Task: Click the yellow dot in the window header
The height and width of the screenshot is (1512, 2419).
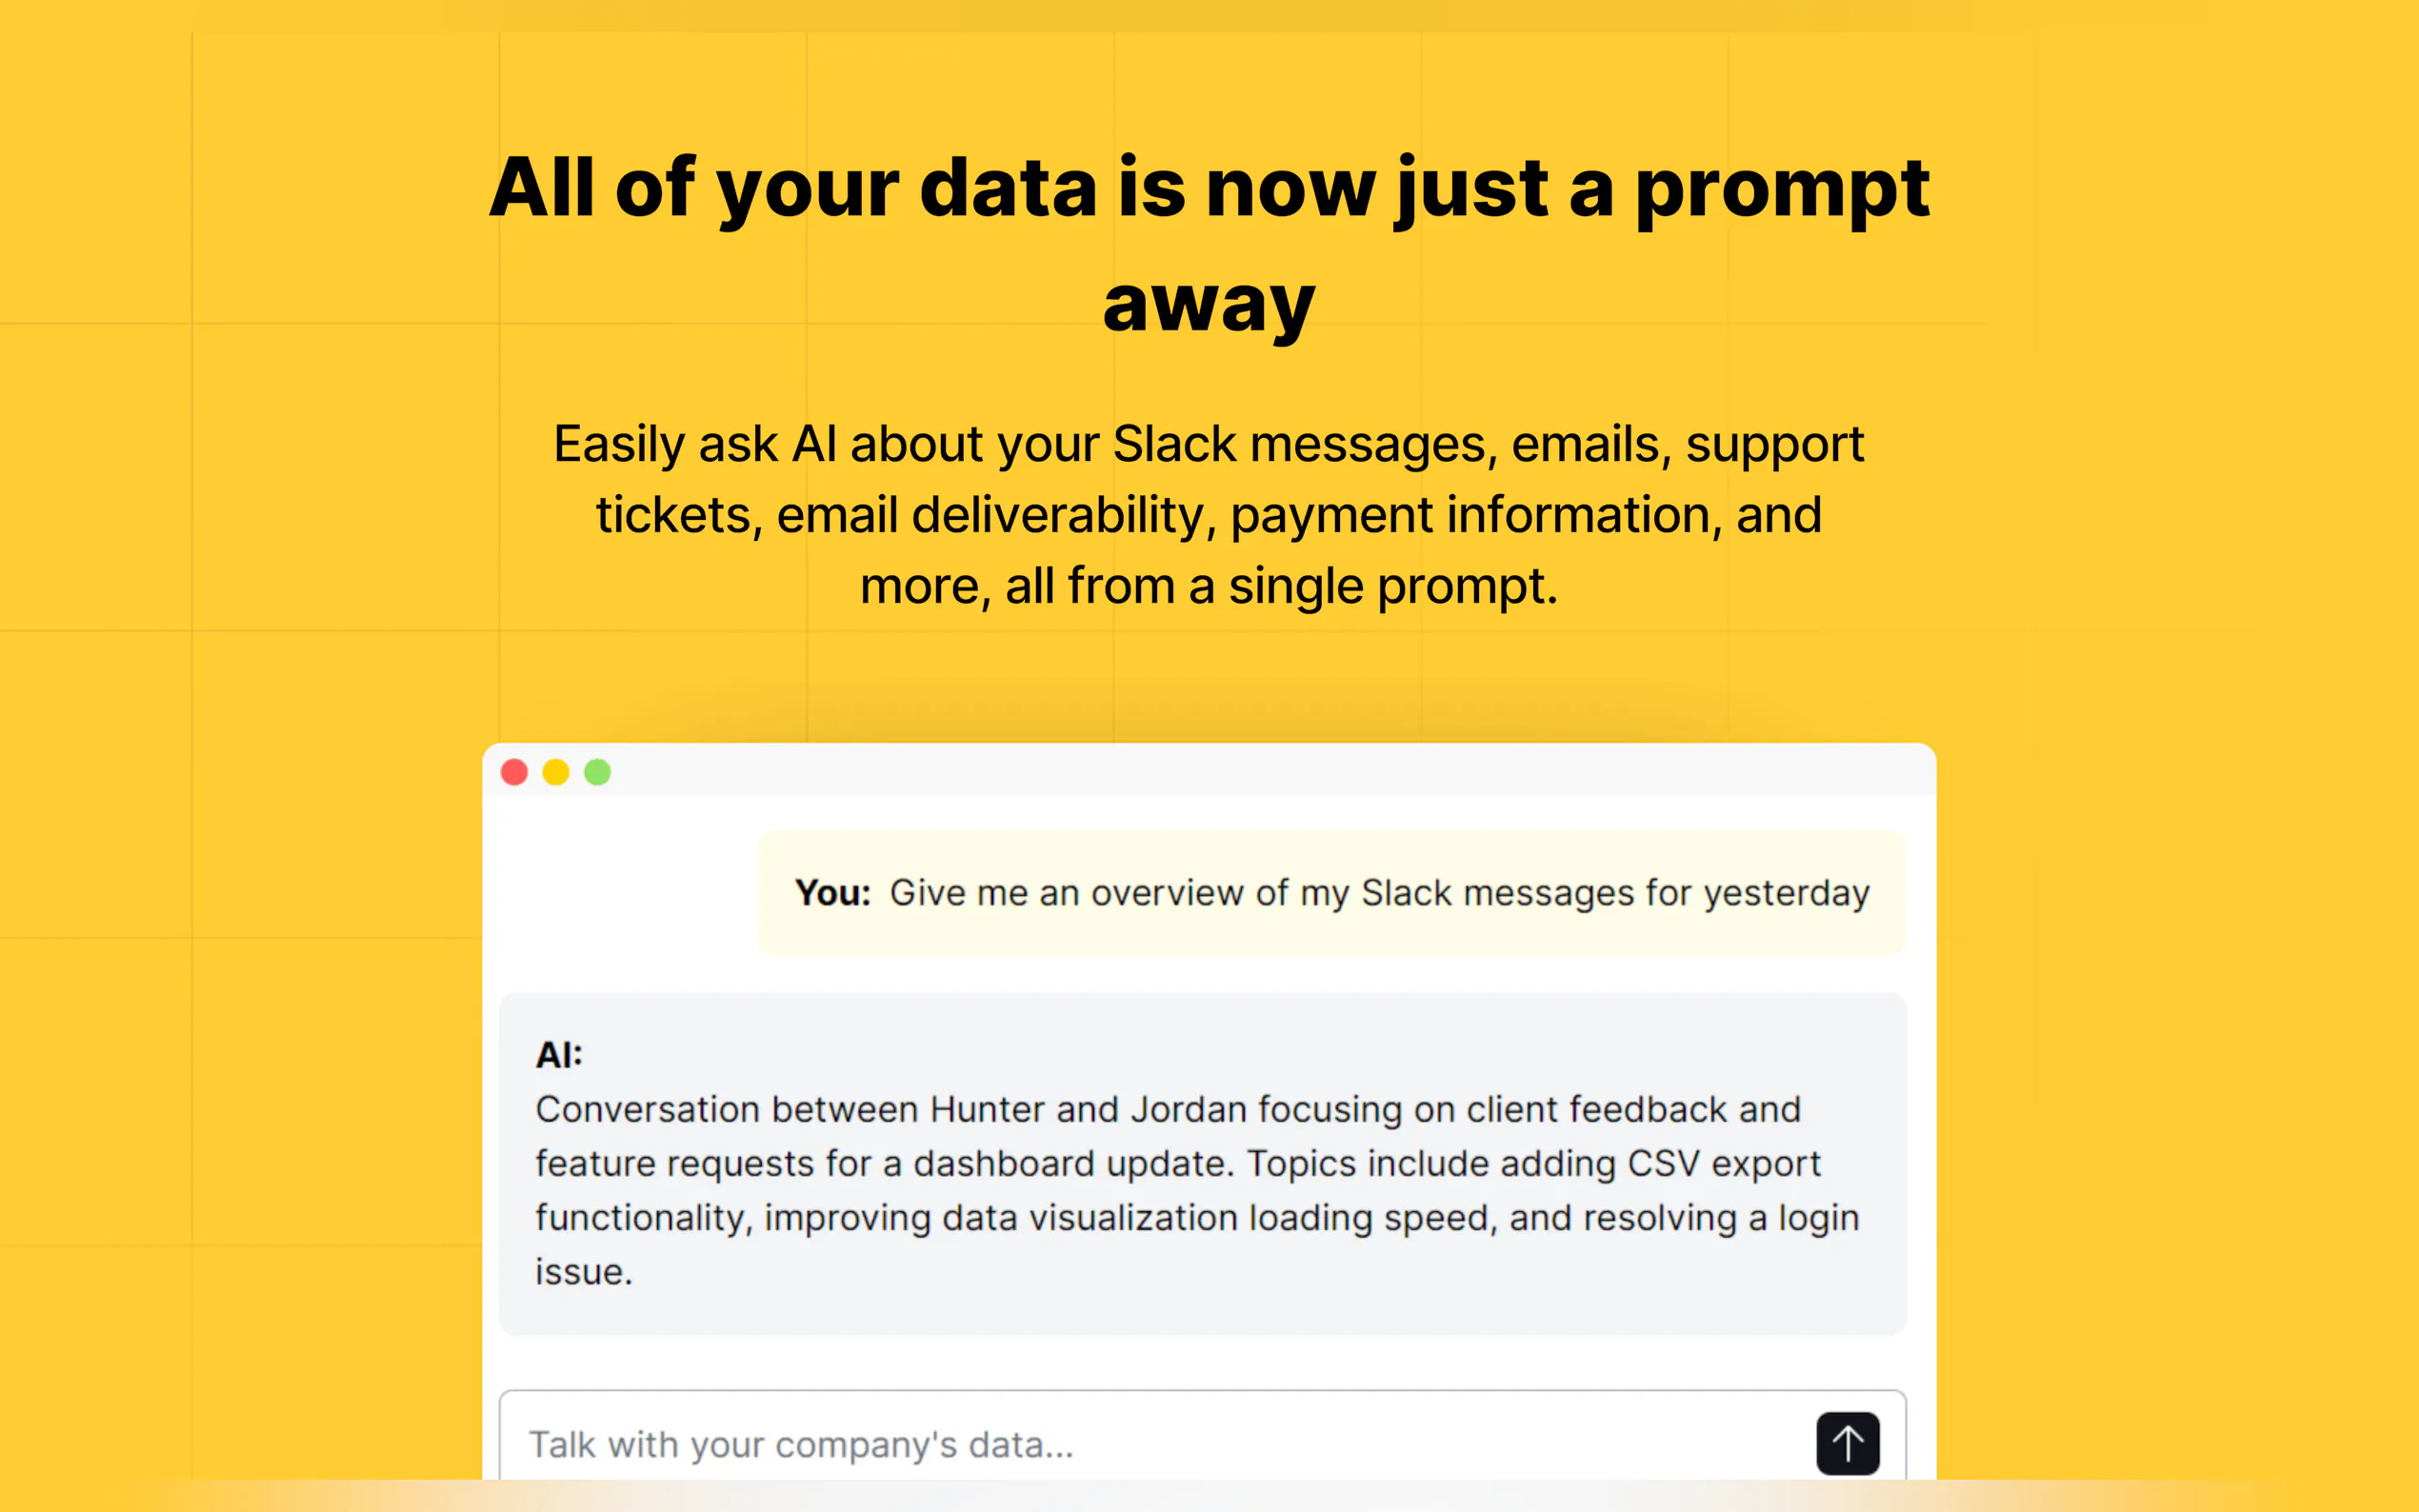Action: pos(556,772)
